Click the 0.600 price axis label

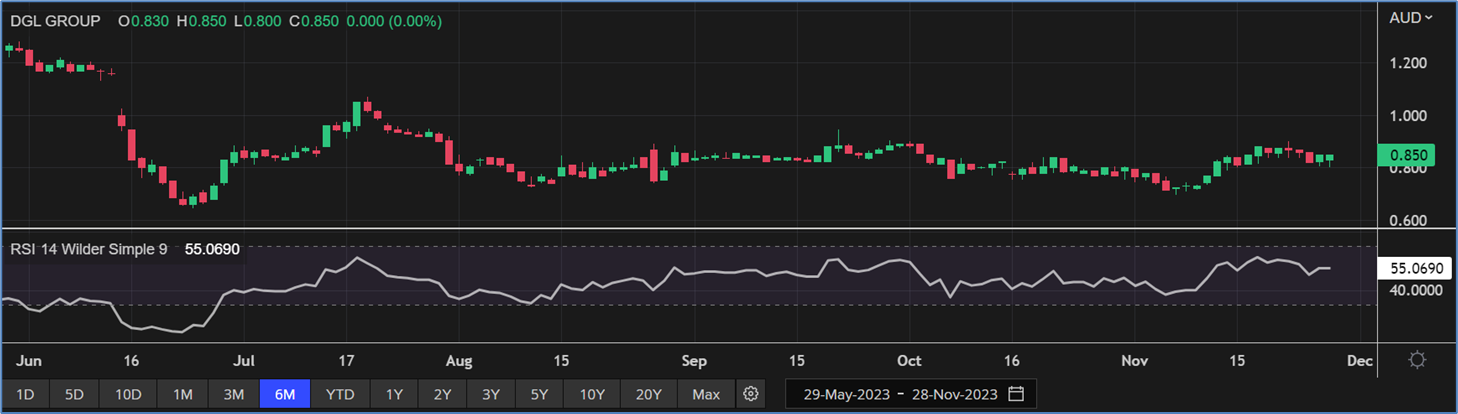click(1406, 221)
